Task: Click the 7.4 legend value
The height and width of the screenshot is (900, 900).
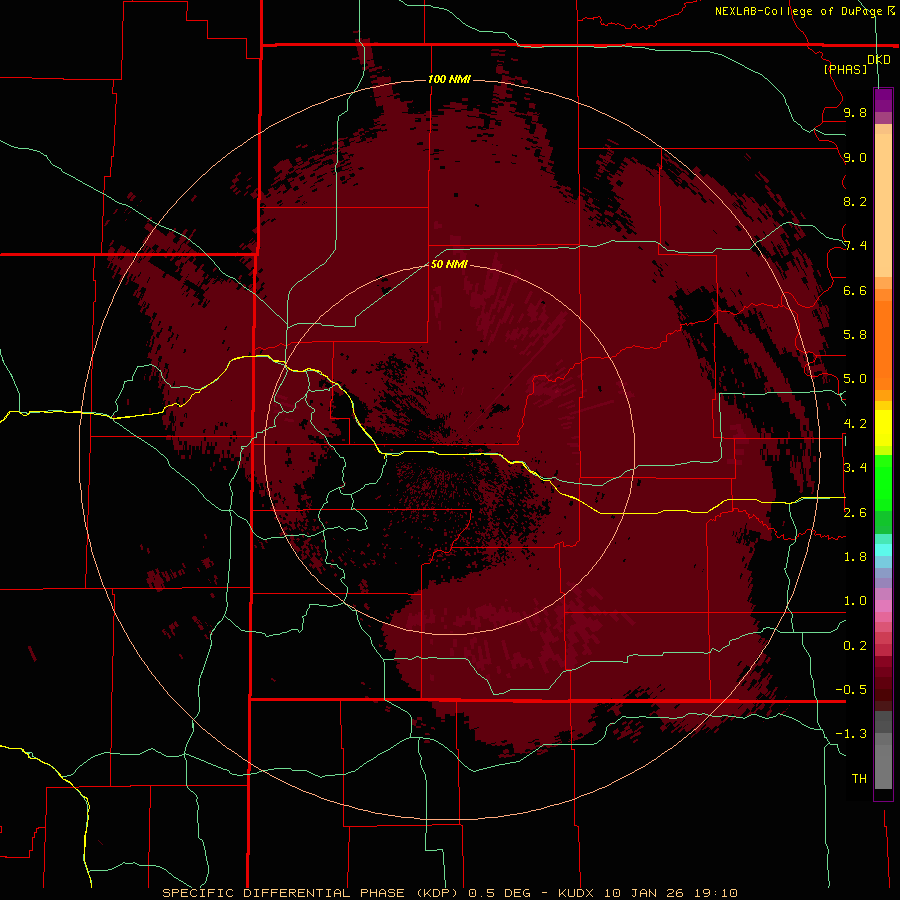Action: [x=855, y=246]
